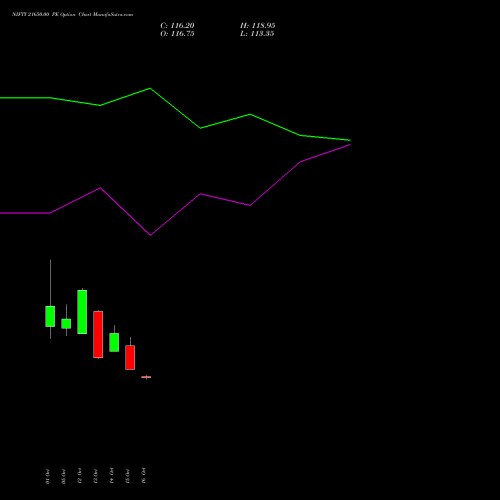Screen dimensions: 500x500
Task: Click the green candlestick between two red candles
Action: (114, 342)
